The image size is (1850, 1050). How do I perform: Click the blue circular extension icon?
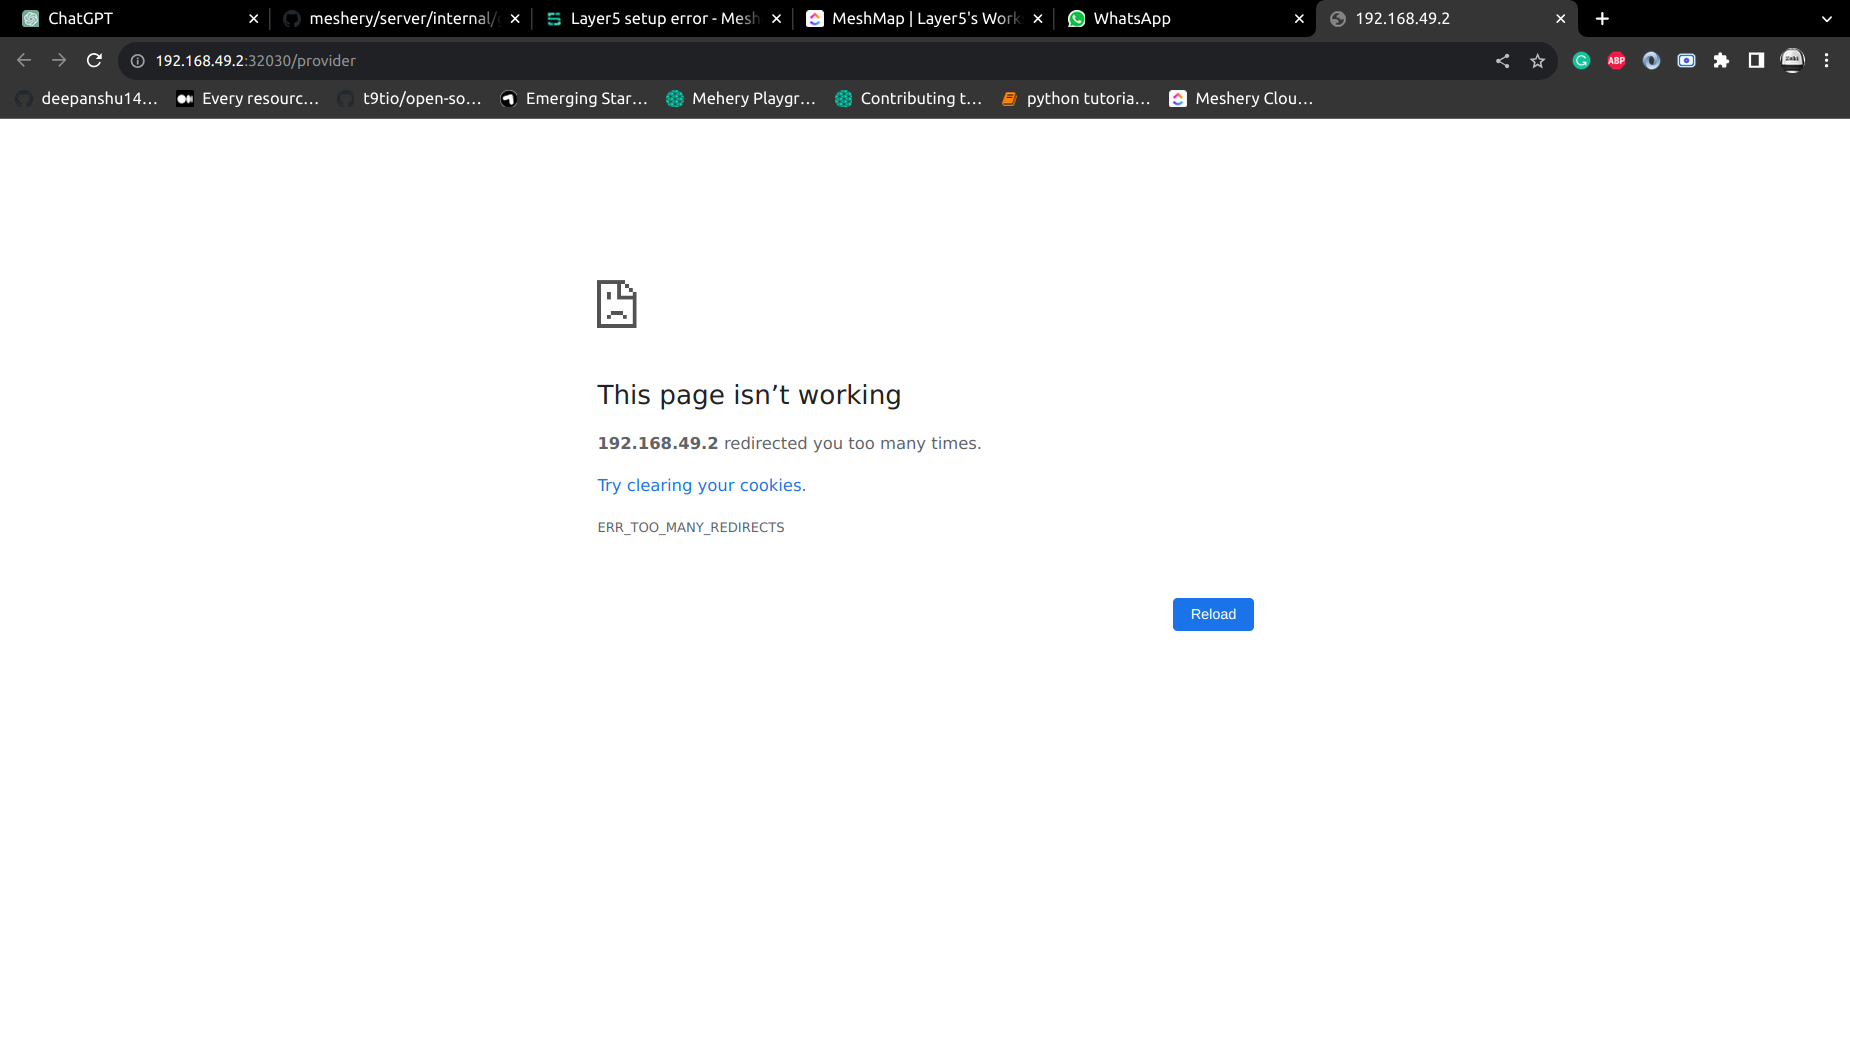[1651, 61]
